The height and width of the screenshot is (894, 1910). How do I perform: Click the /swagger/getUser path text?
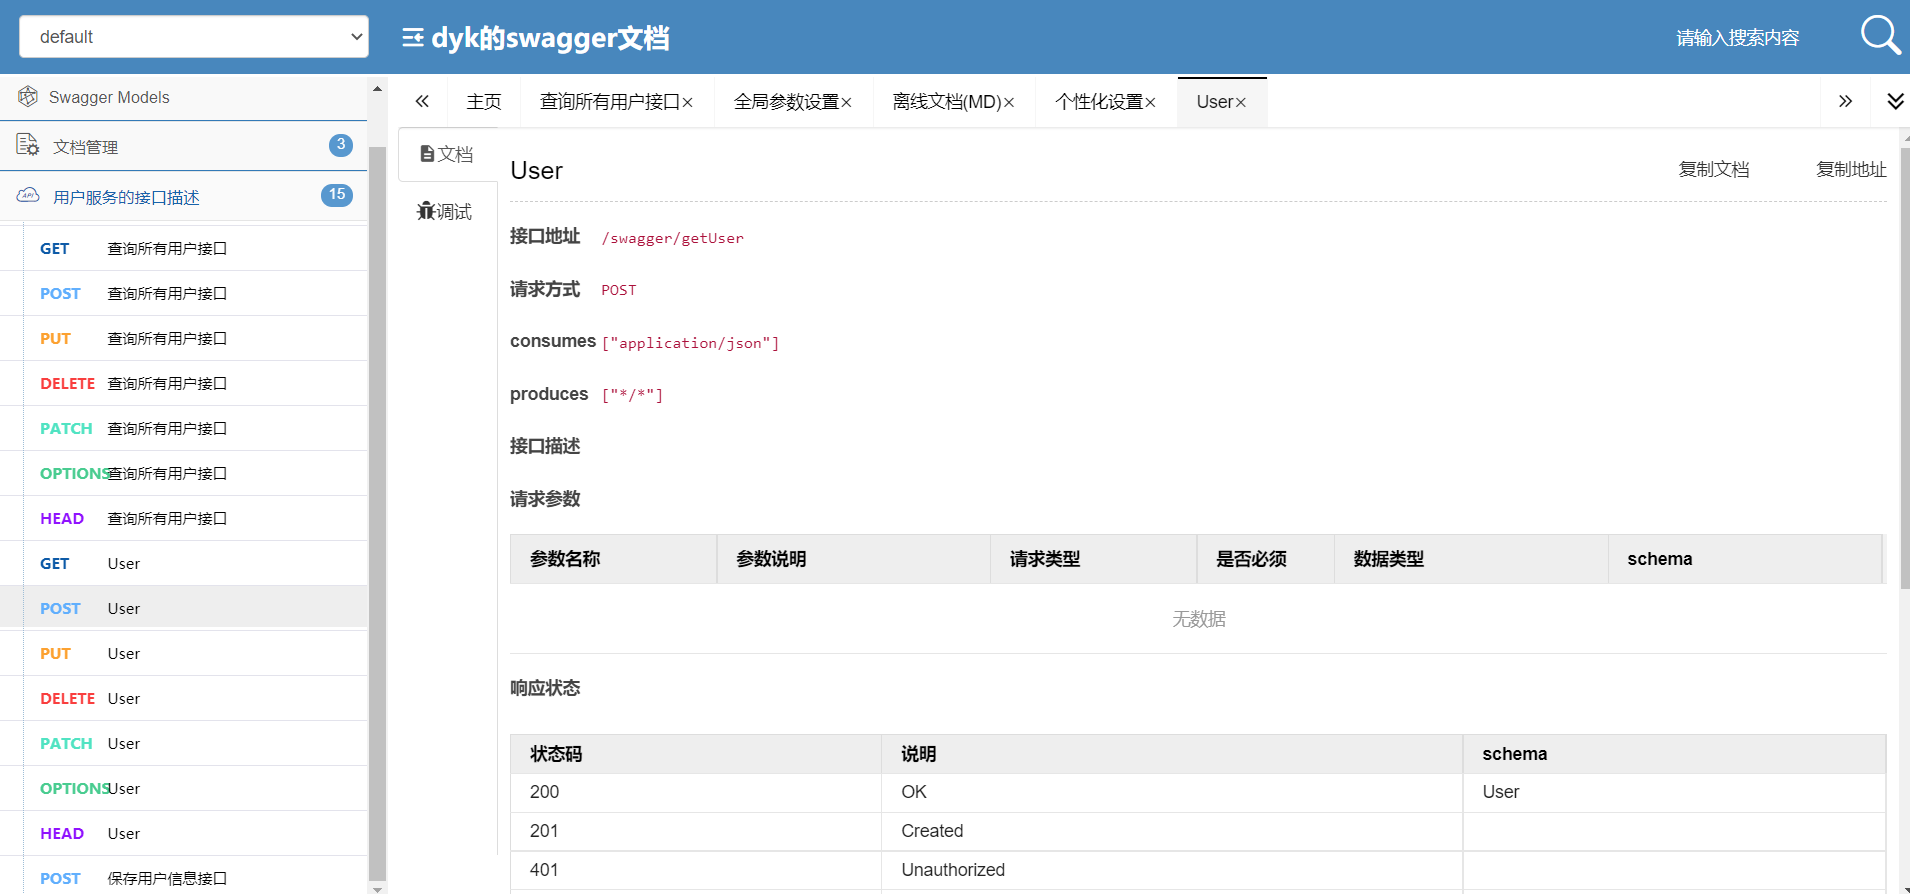point(672,238)
